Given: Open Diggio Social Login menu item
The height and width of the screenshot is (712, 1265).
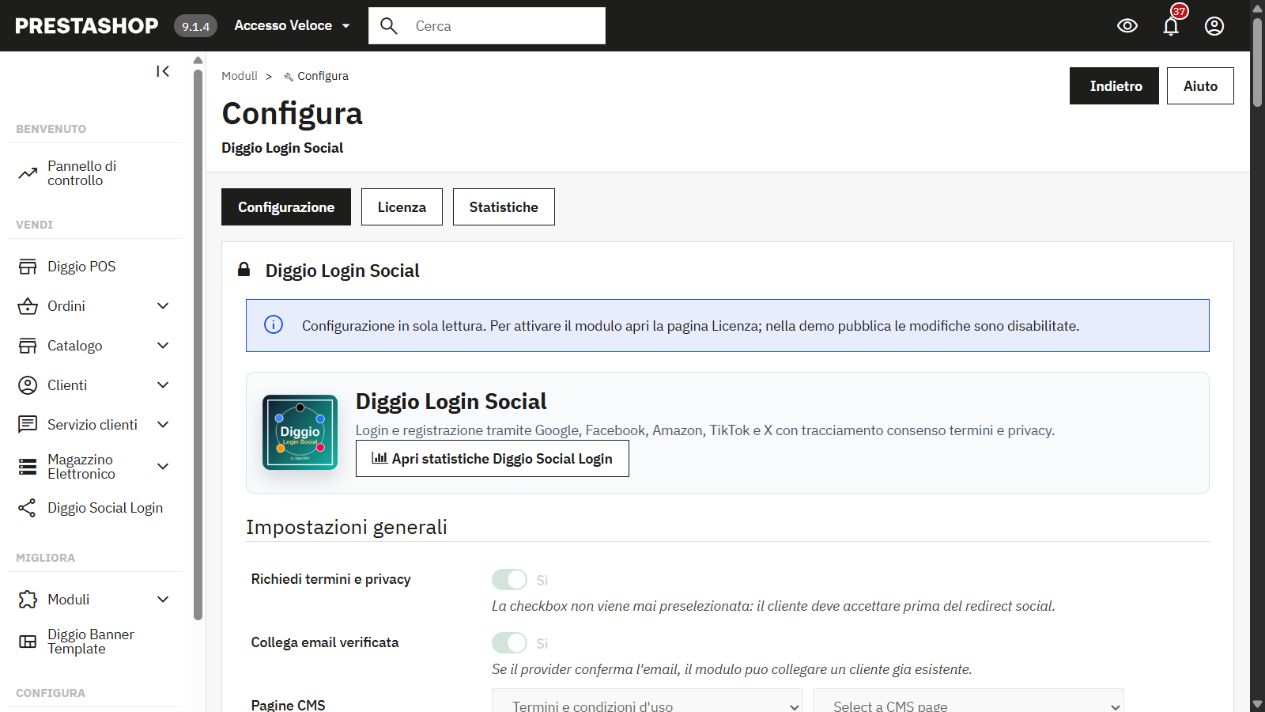Looking at the screenshot, I should tap(95, 508).
